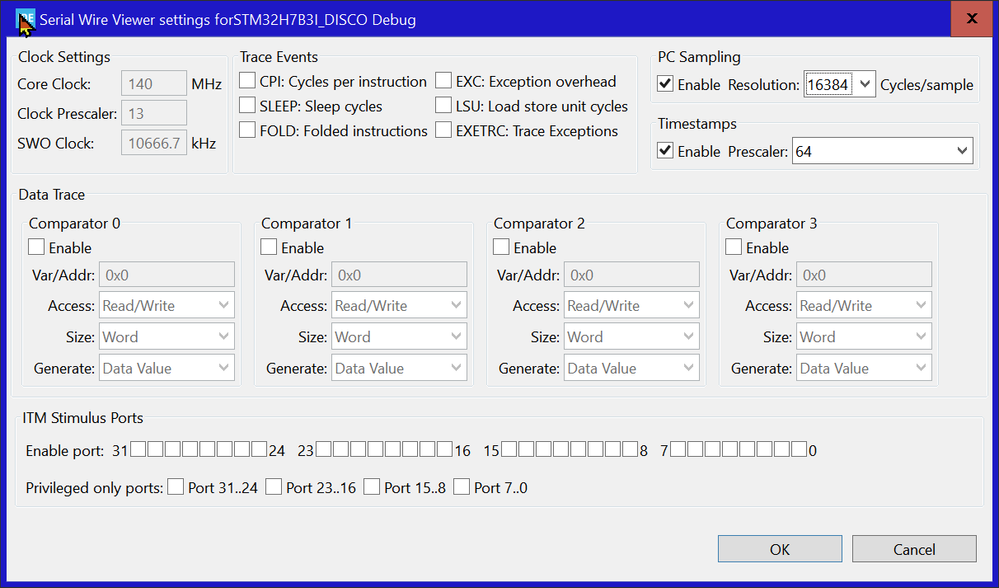This screenshot has height=588, width=999.
Task: Check privileged only Port 31..24
Action: (x=176, y=487)
